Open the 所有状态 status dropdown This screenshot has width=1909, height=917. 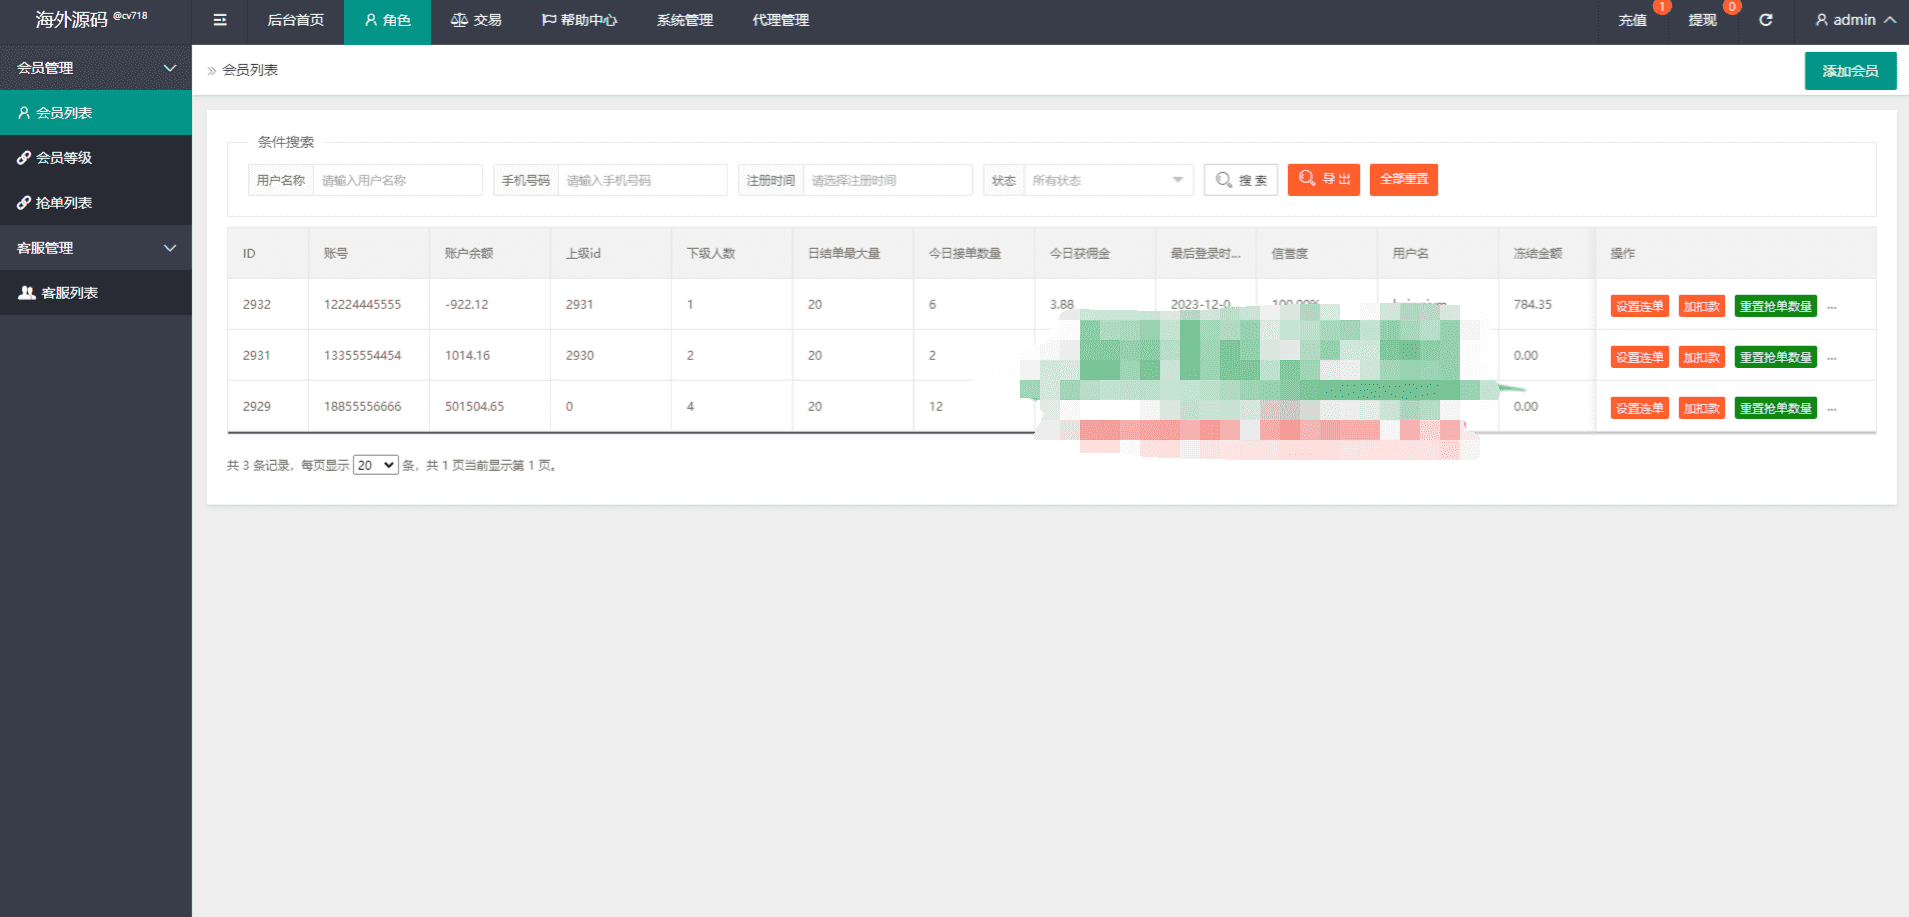[x=1109, y=180]
